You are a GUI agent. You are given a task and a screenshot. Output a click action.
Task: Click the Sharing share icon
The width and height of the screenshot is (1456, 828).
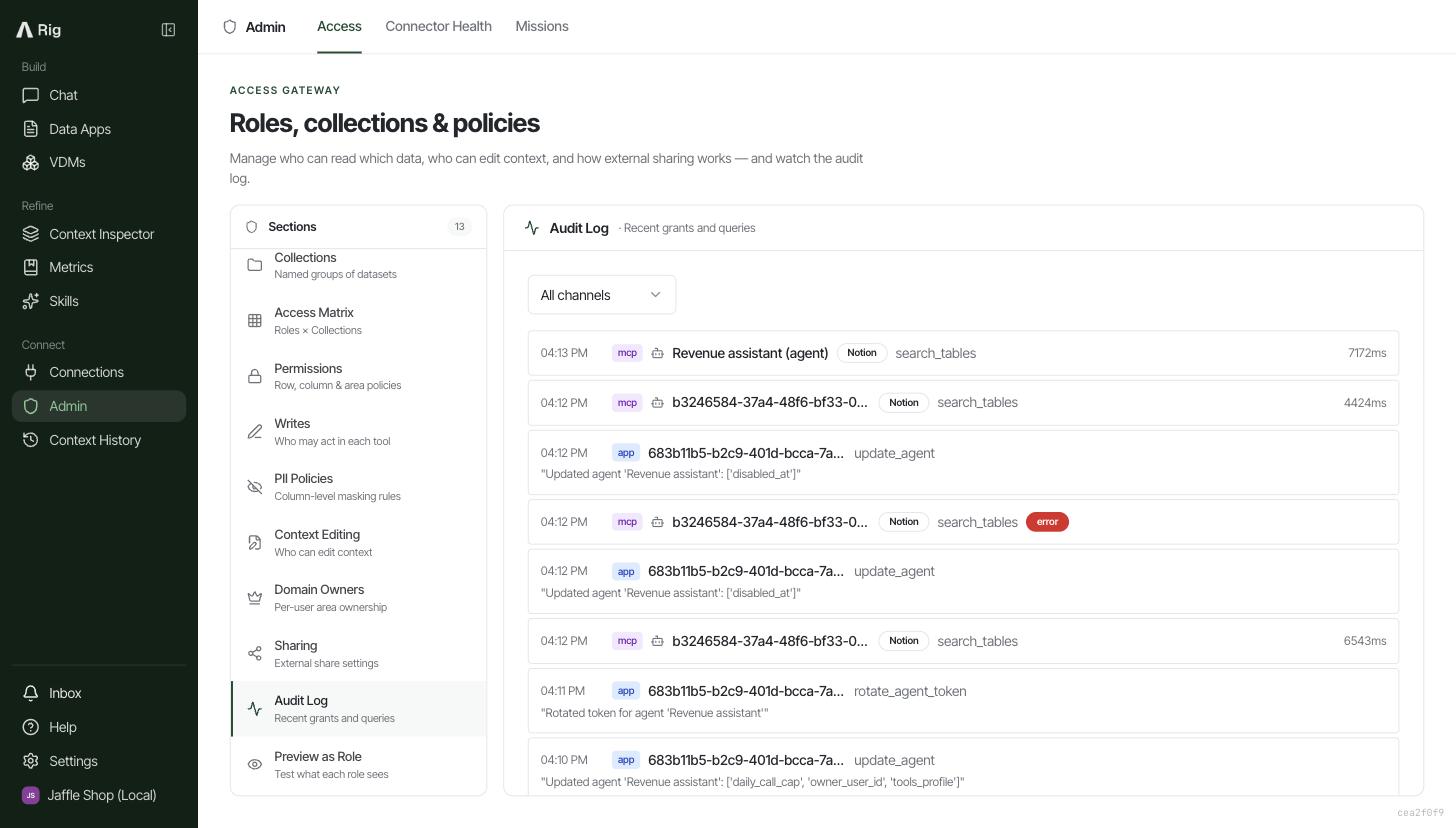[x=255, y=654]
